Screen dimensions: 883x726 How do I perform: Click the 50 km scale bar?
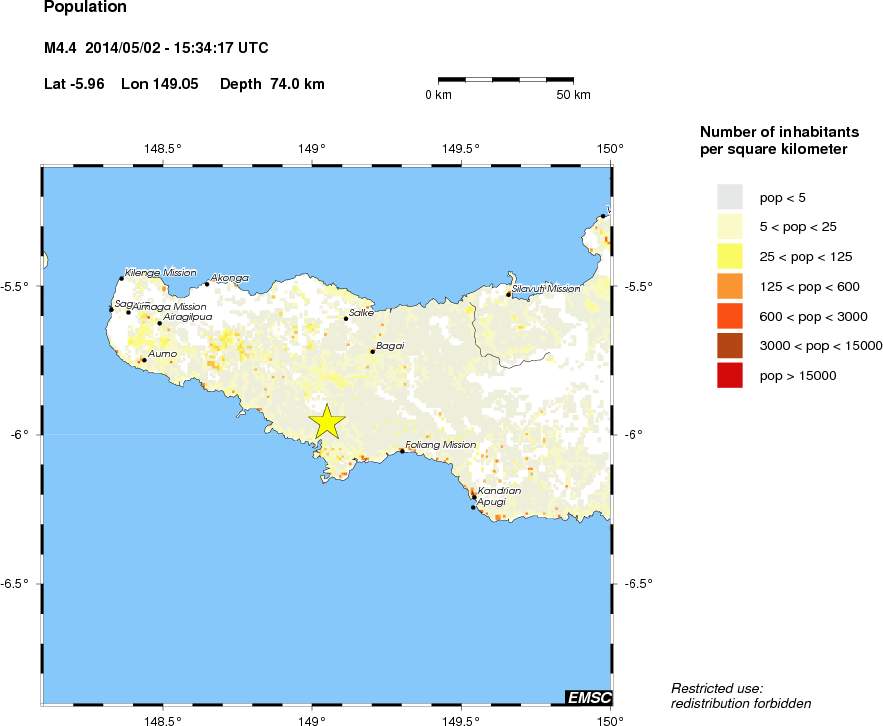point(505,78)
